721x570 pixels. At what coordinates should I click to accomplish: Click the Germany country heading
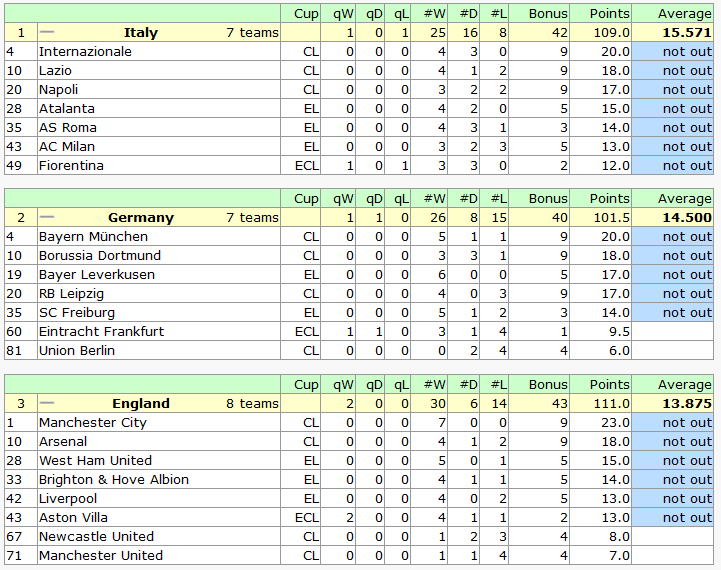click(141, 218)
